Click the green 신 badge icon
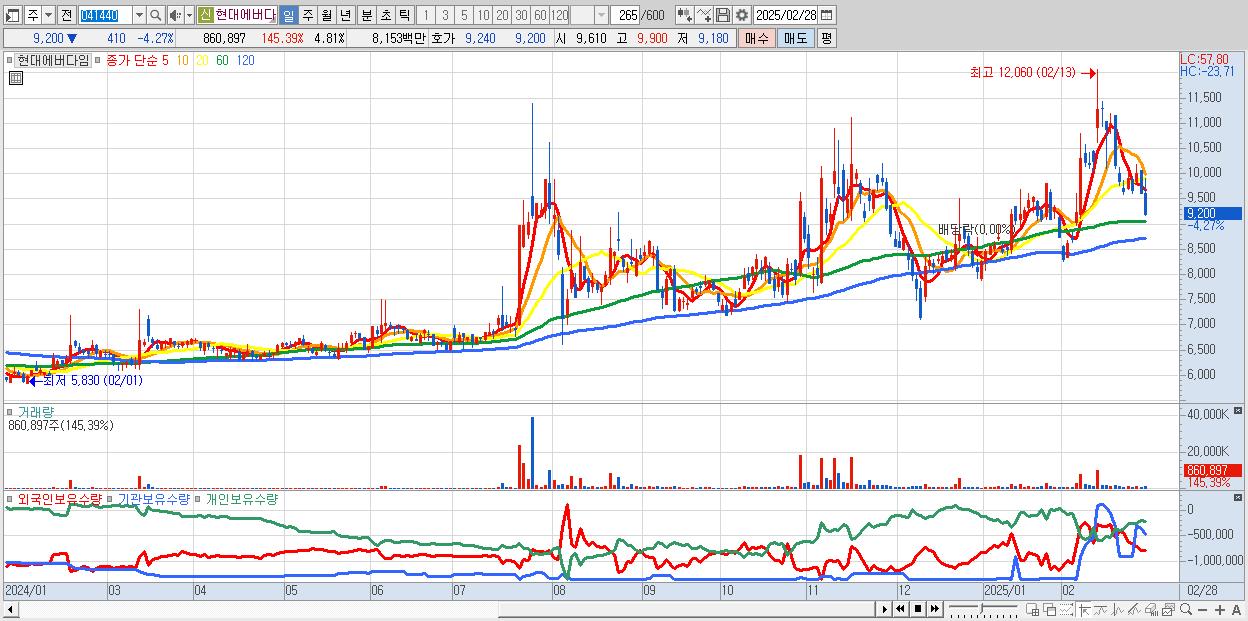1248x621 pixels. 205,15
